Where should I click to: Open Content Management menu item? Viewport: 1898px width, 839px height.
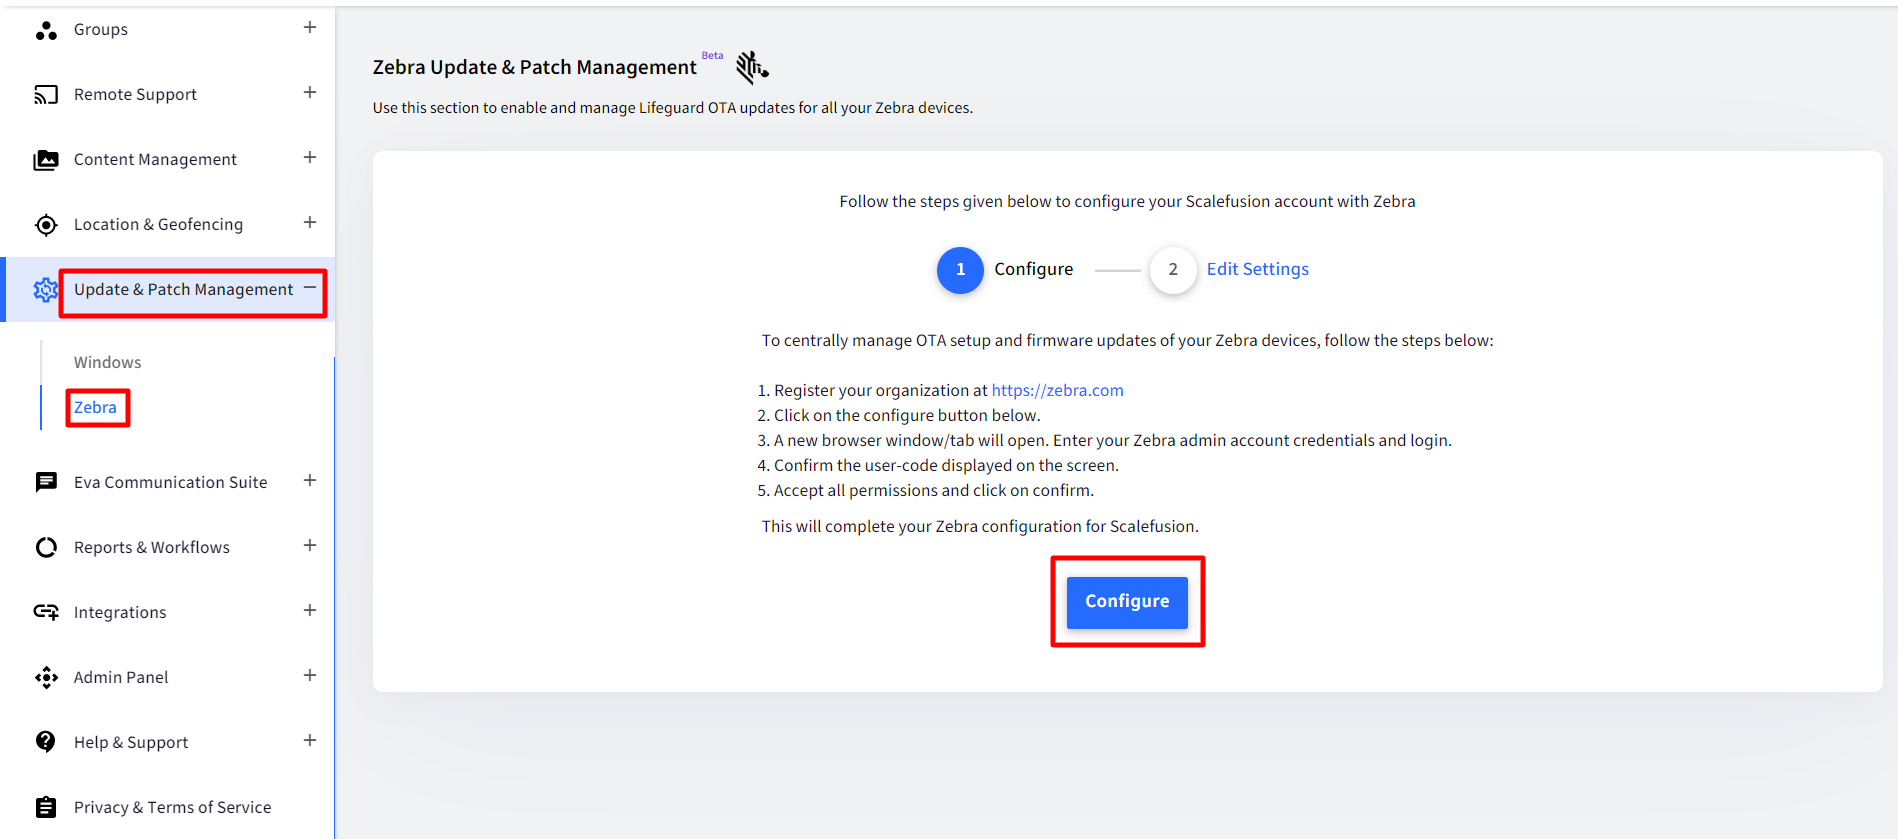tap(155, 160)
